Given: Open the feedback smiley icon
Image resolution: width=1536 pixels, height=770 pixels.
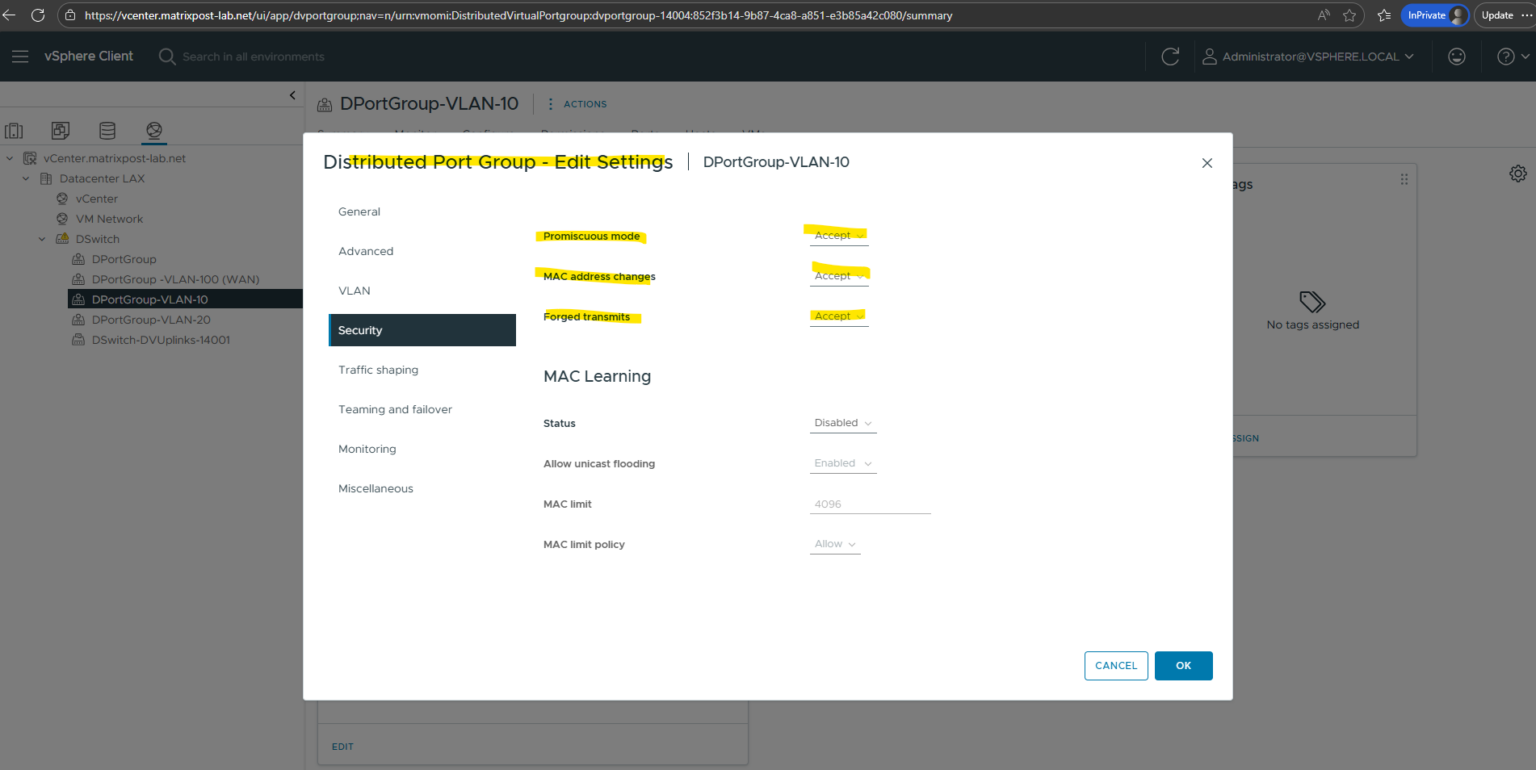Looking at the screenshot, I should point(1457,57).
